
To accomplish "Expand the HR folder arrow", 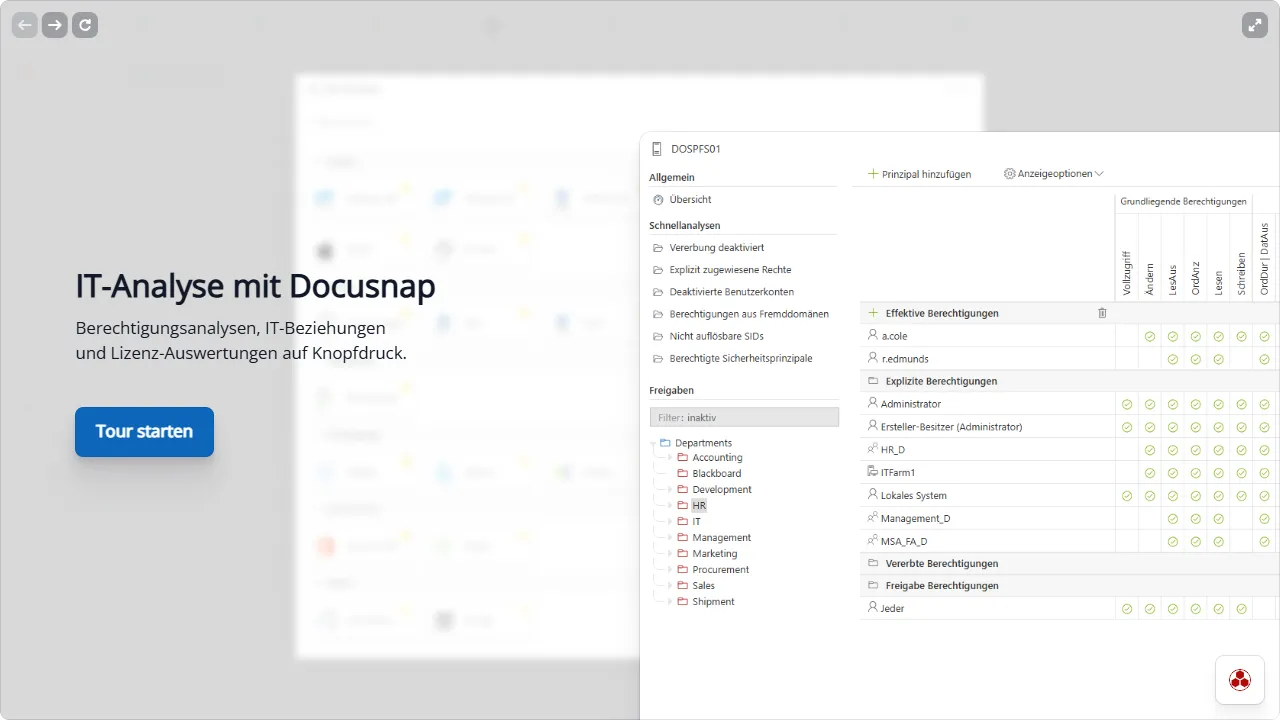I will [x=671, y=505].
